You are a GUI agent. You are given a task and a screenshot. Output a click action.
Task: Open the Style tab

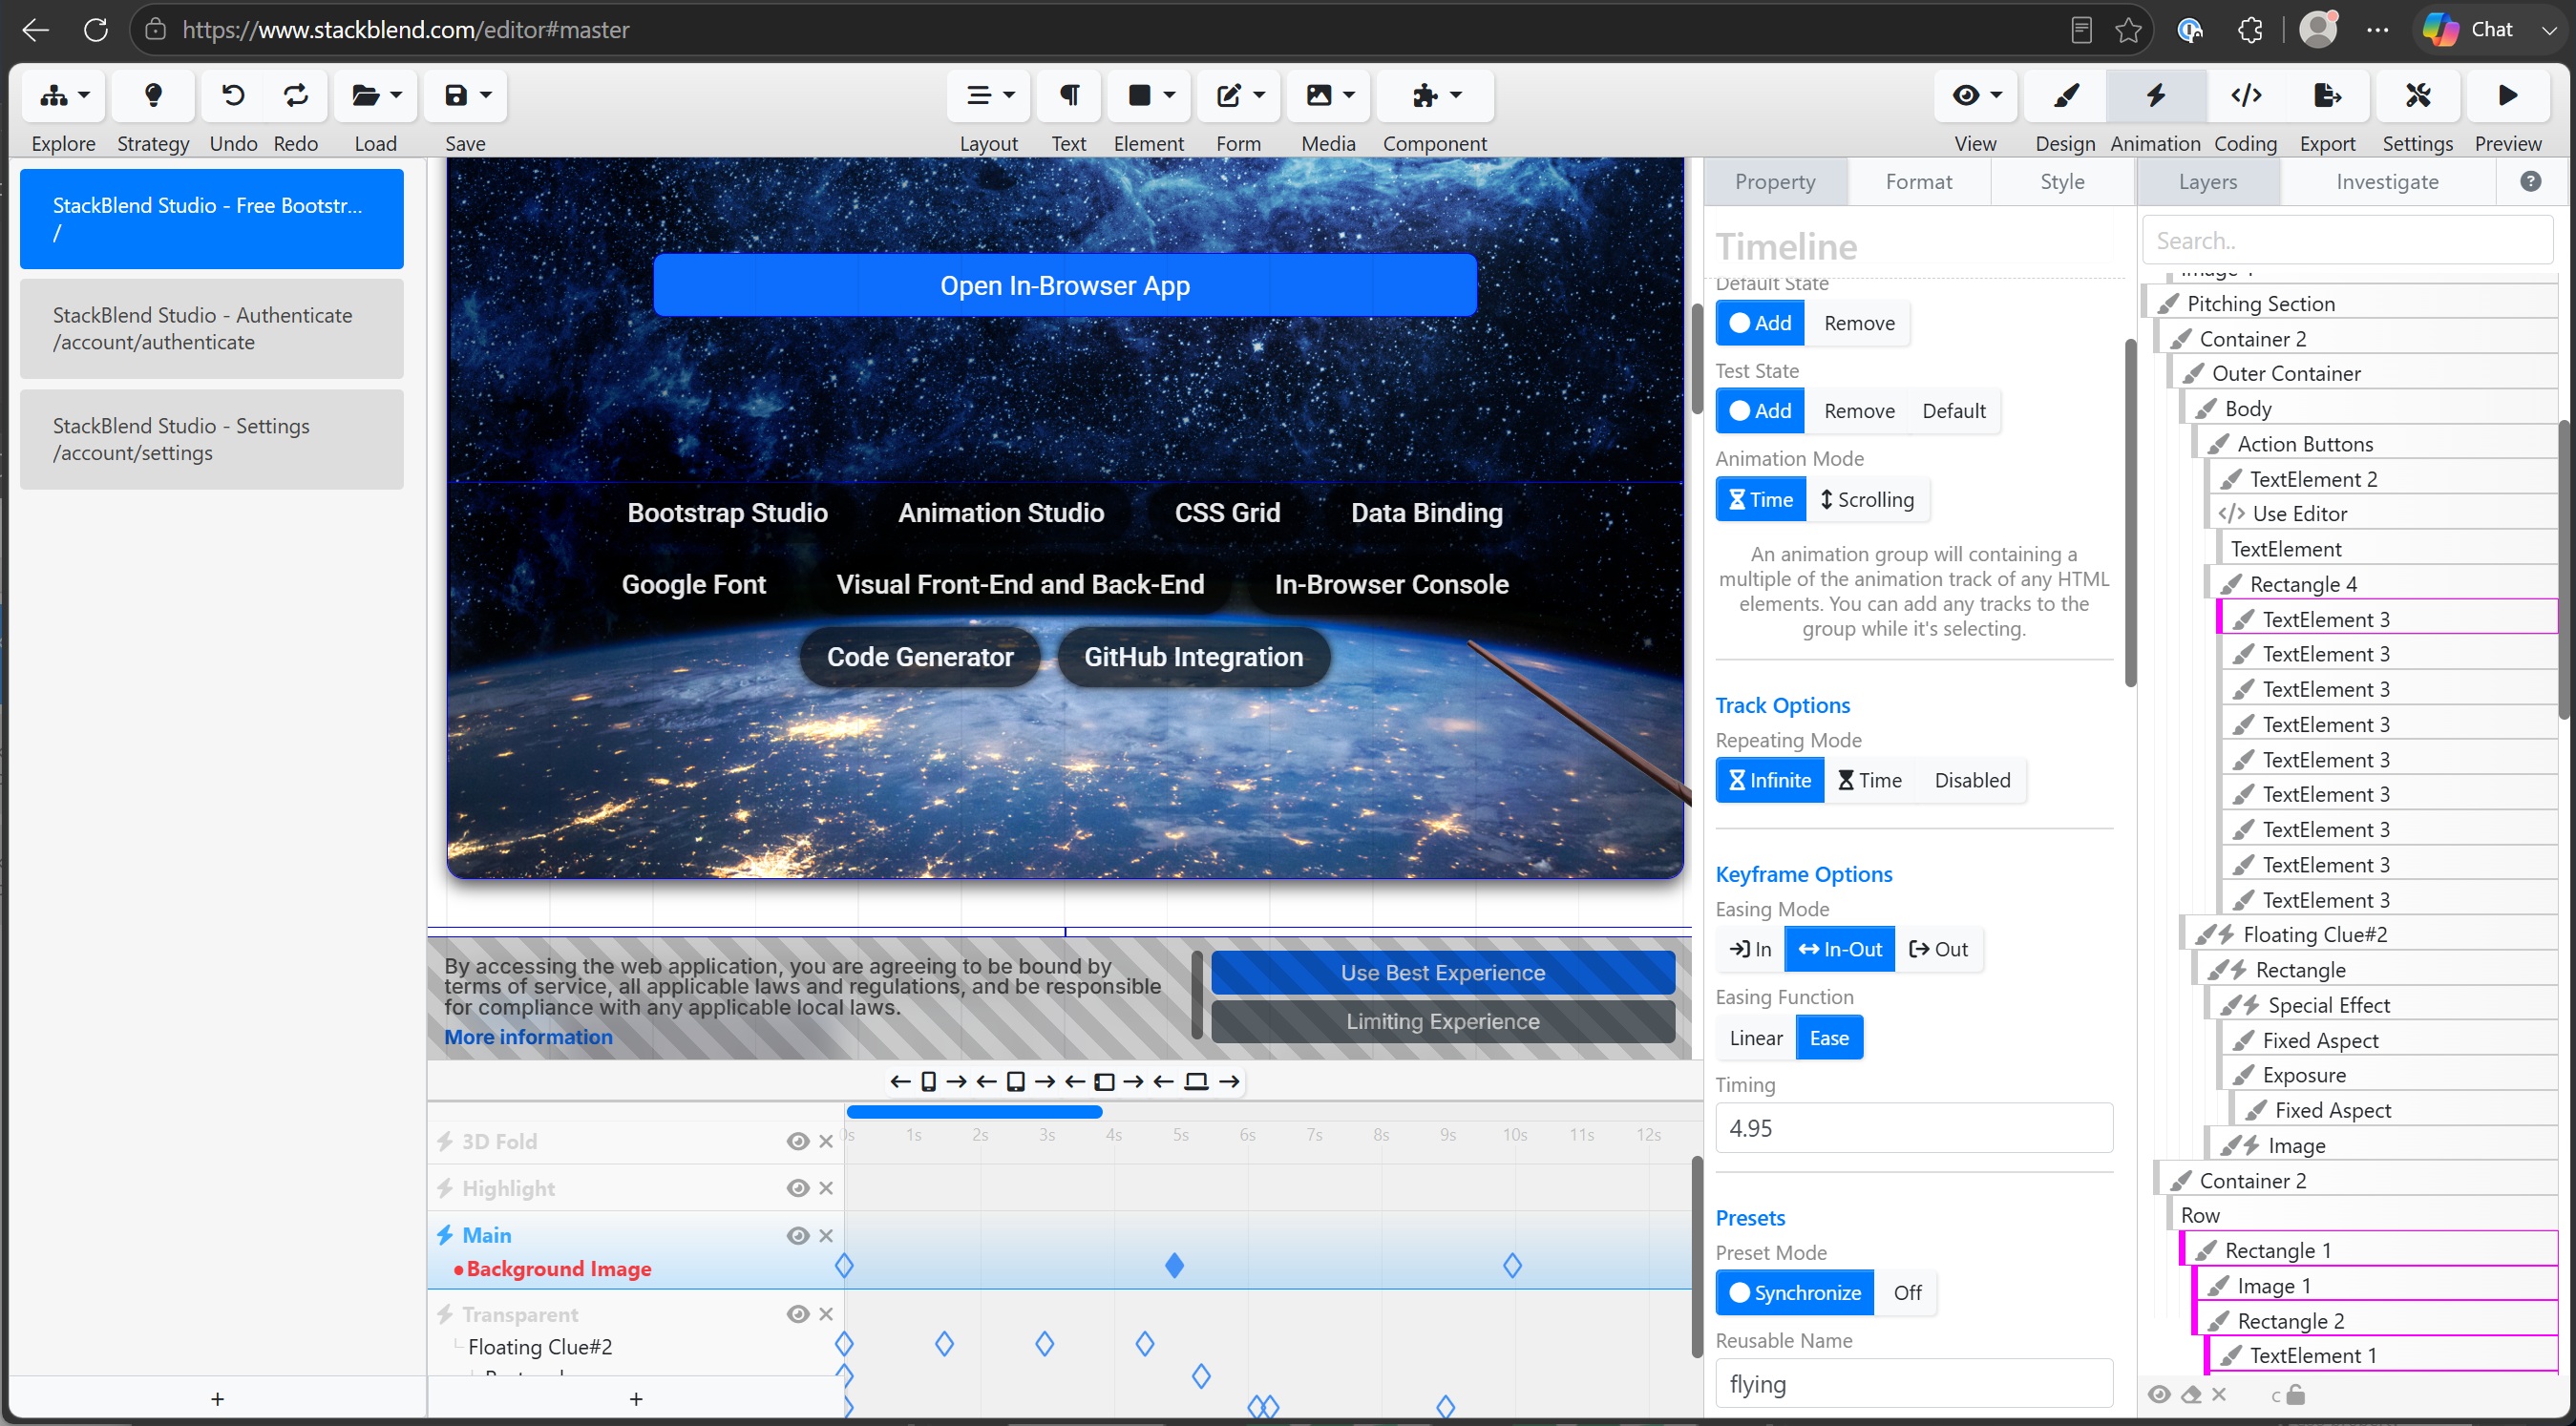point(2062,182)
